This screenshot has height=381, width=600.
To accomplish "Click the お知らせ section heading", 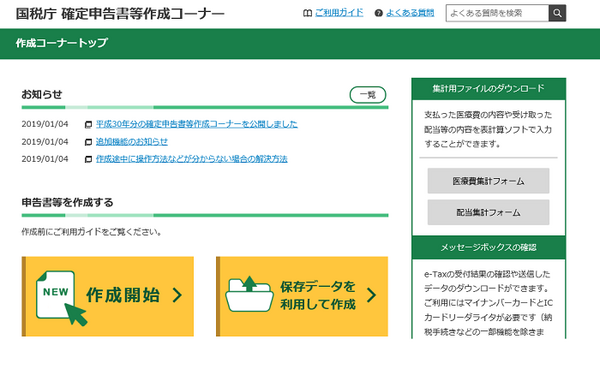I will coord(42,94).
